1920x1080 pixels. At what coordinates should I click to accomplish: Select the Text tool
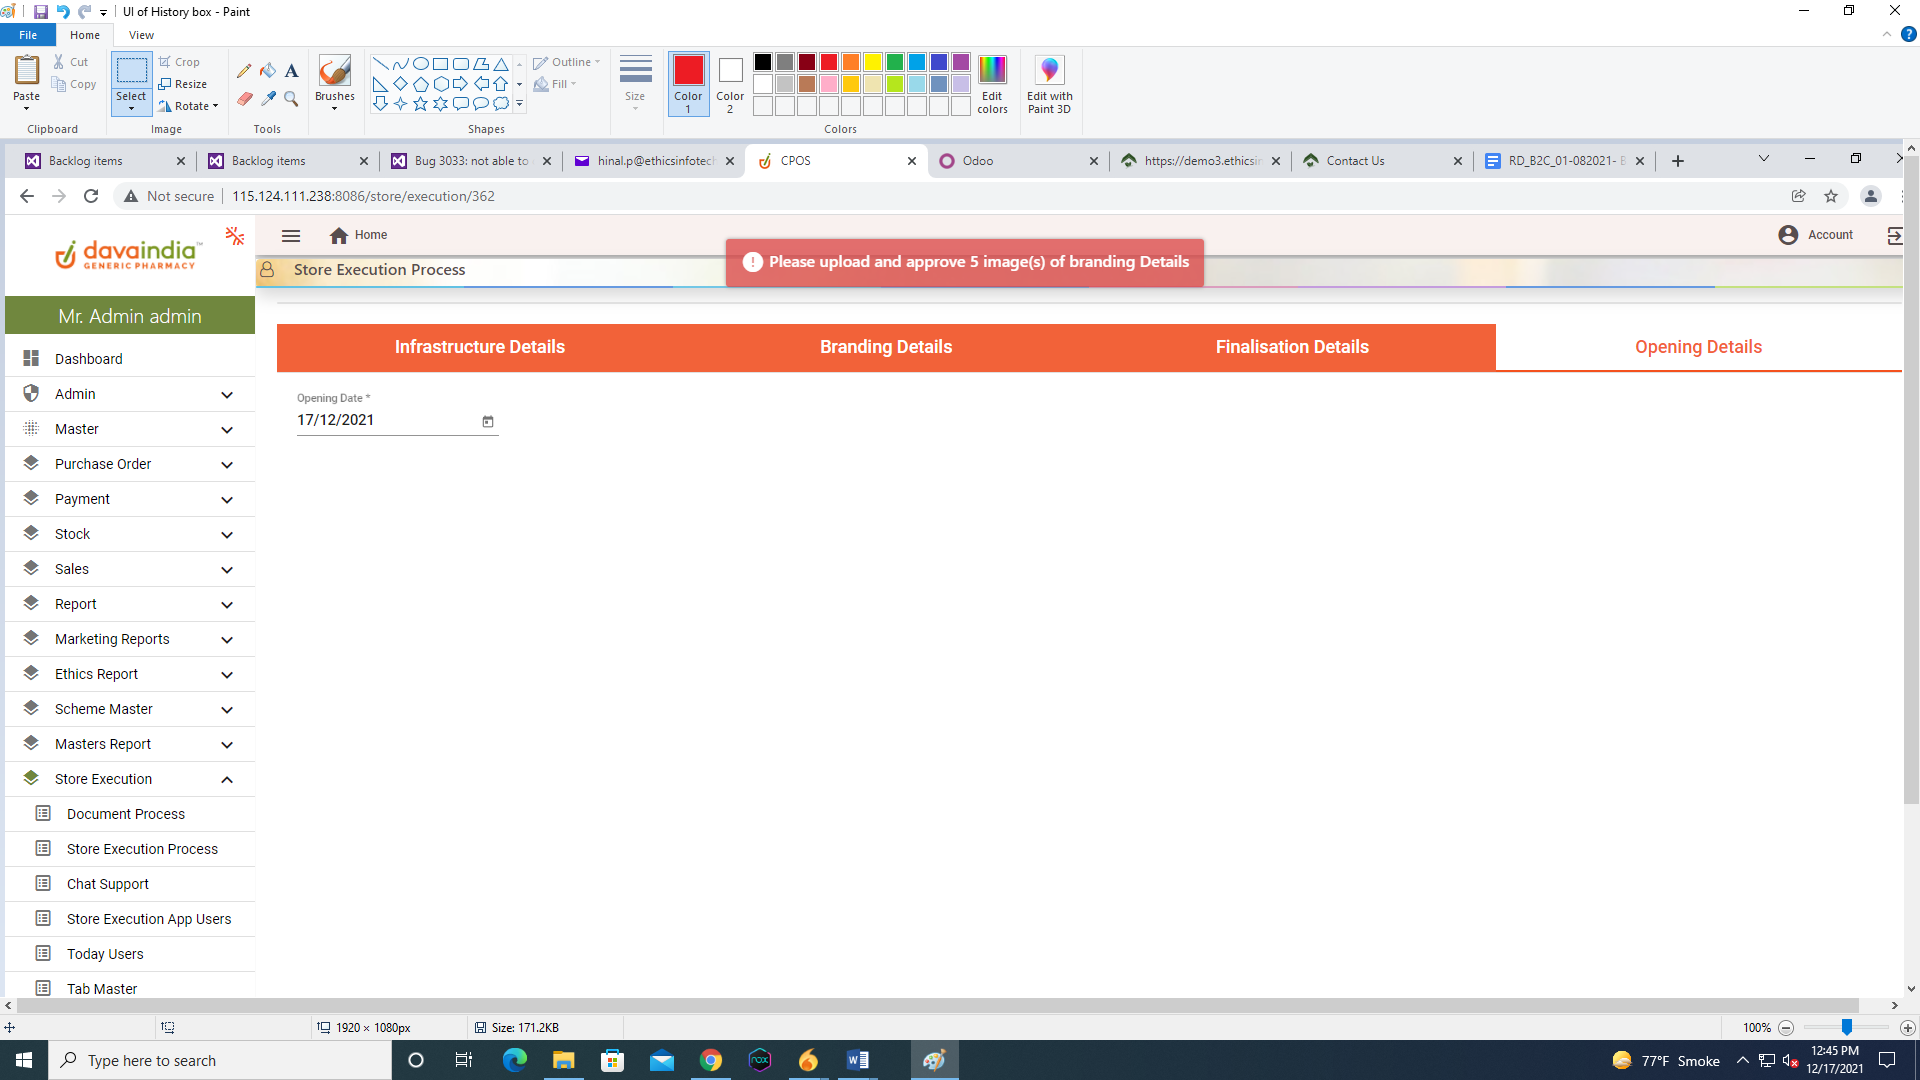pos(291,71)
